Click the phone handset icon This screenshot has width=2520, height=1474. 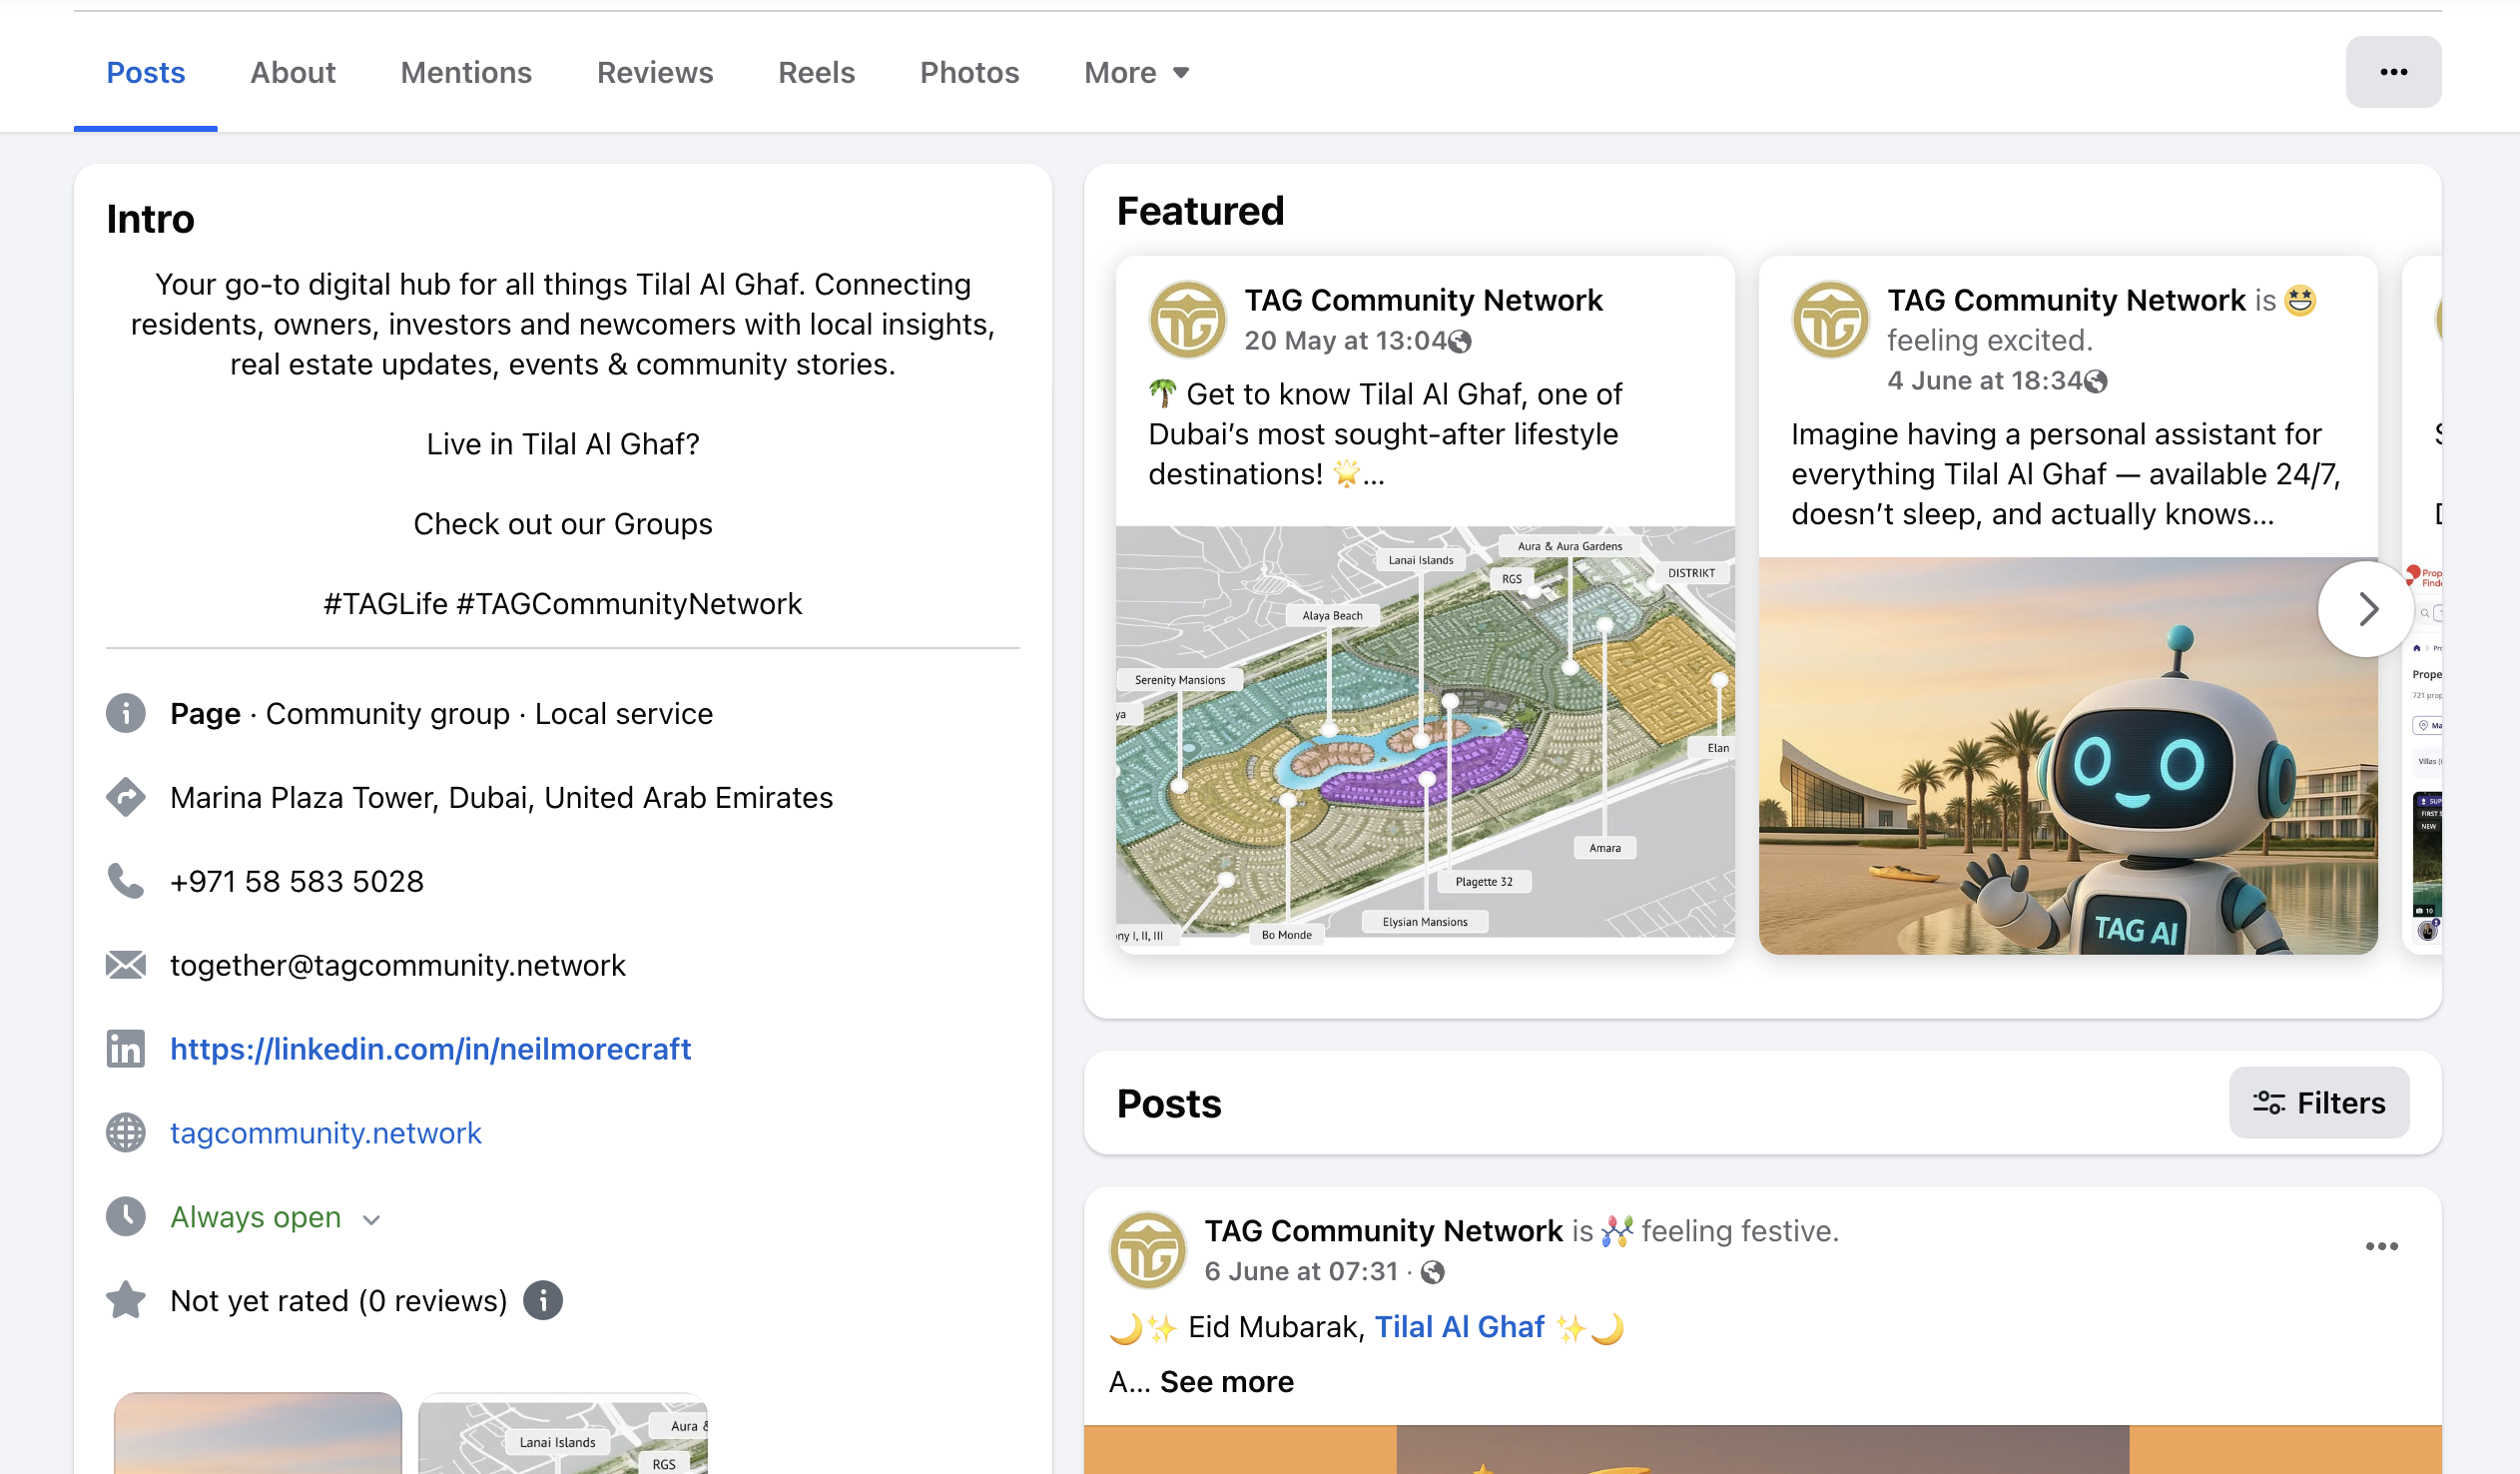[126, 882]
